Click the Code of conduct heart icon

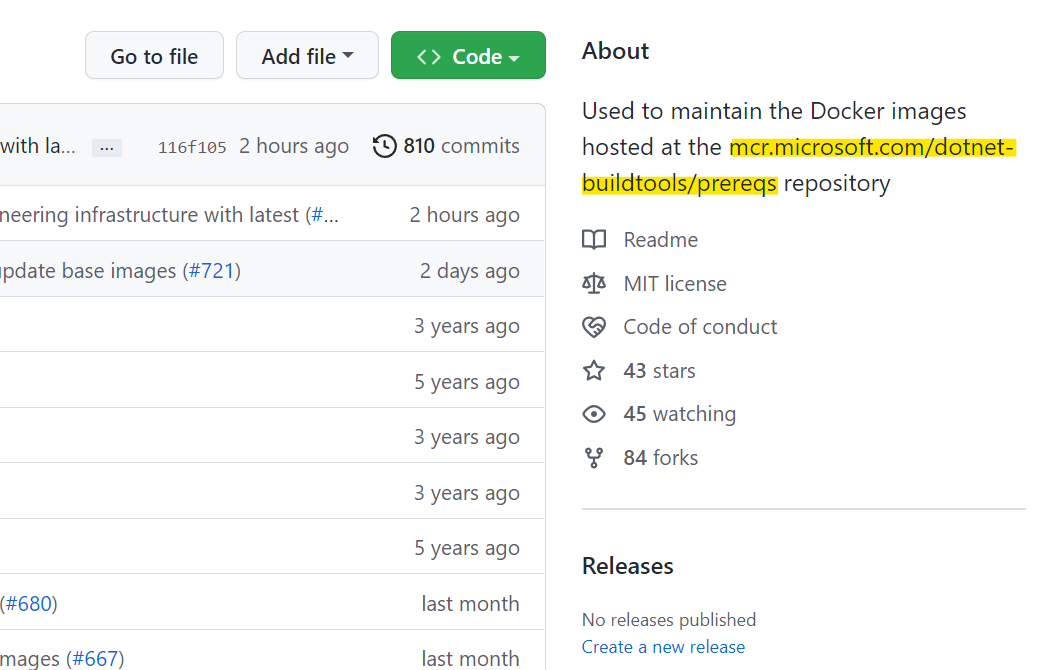click(x=594, y=327)
